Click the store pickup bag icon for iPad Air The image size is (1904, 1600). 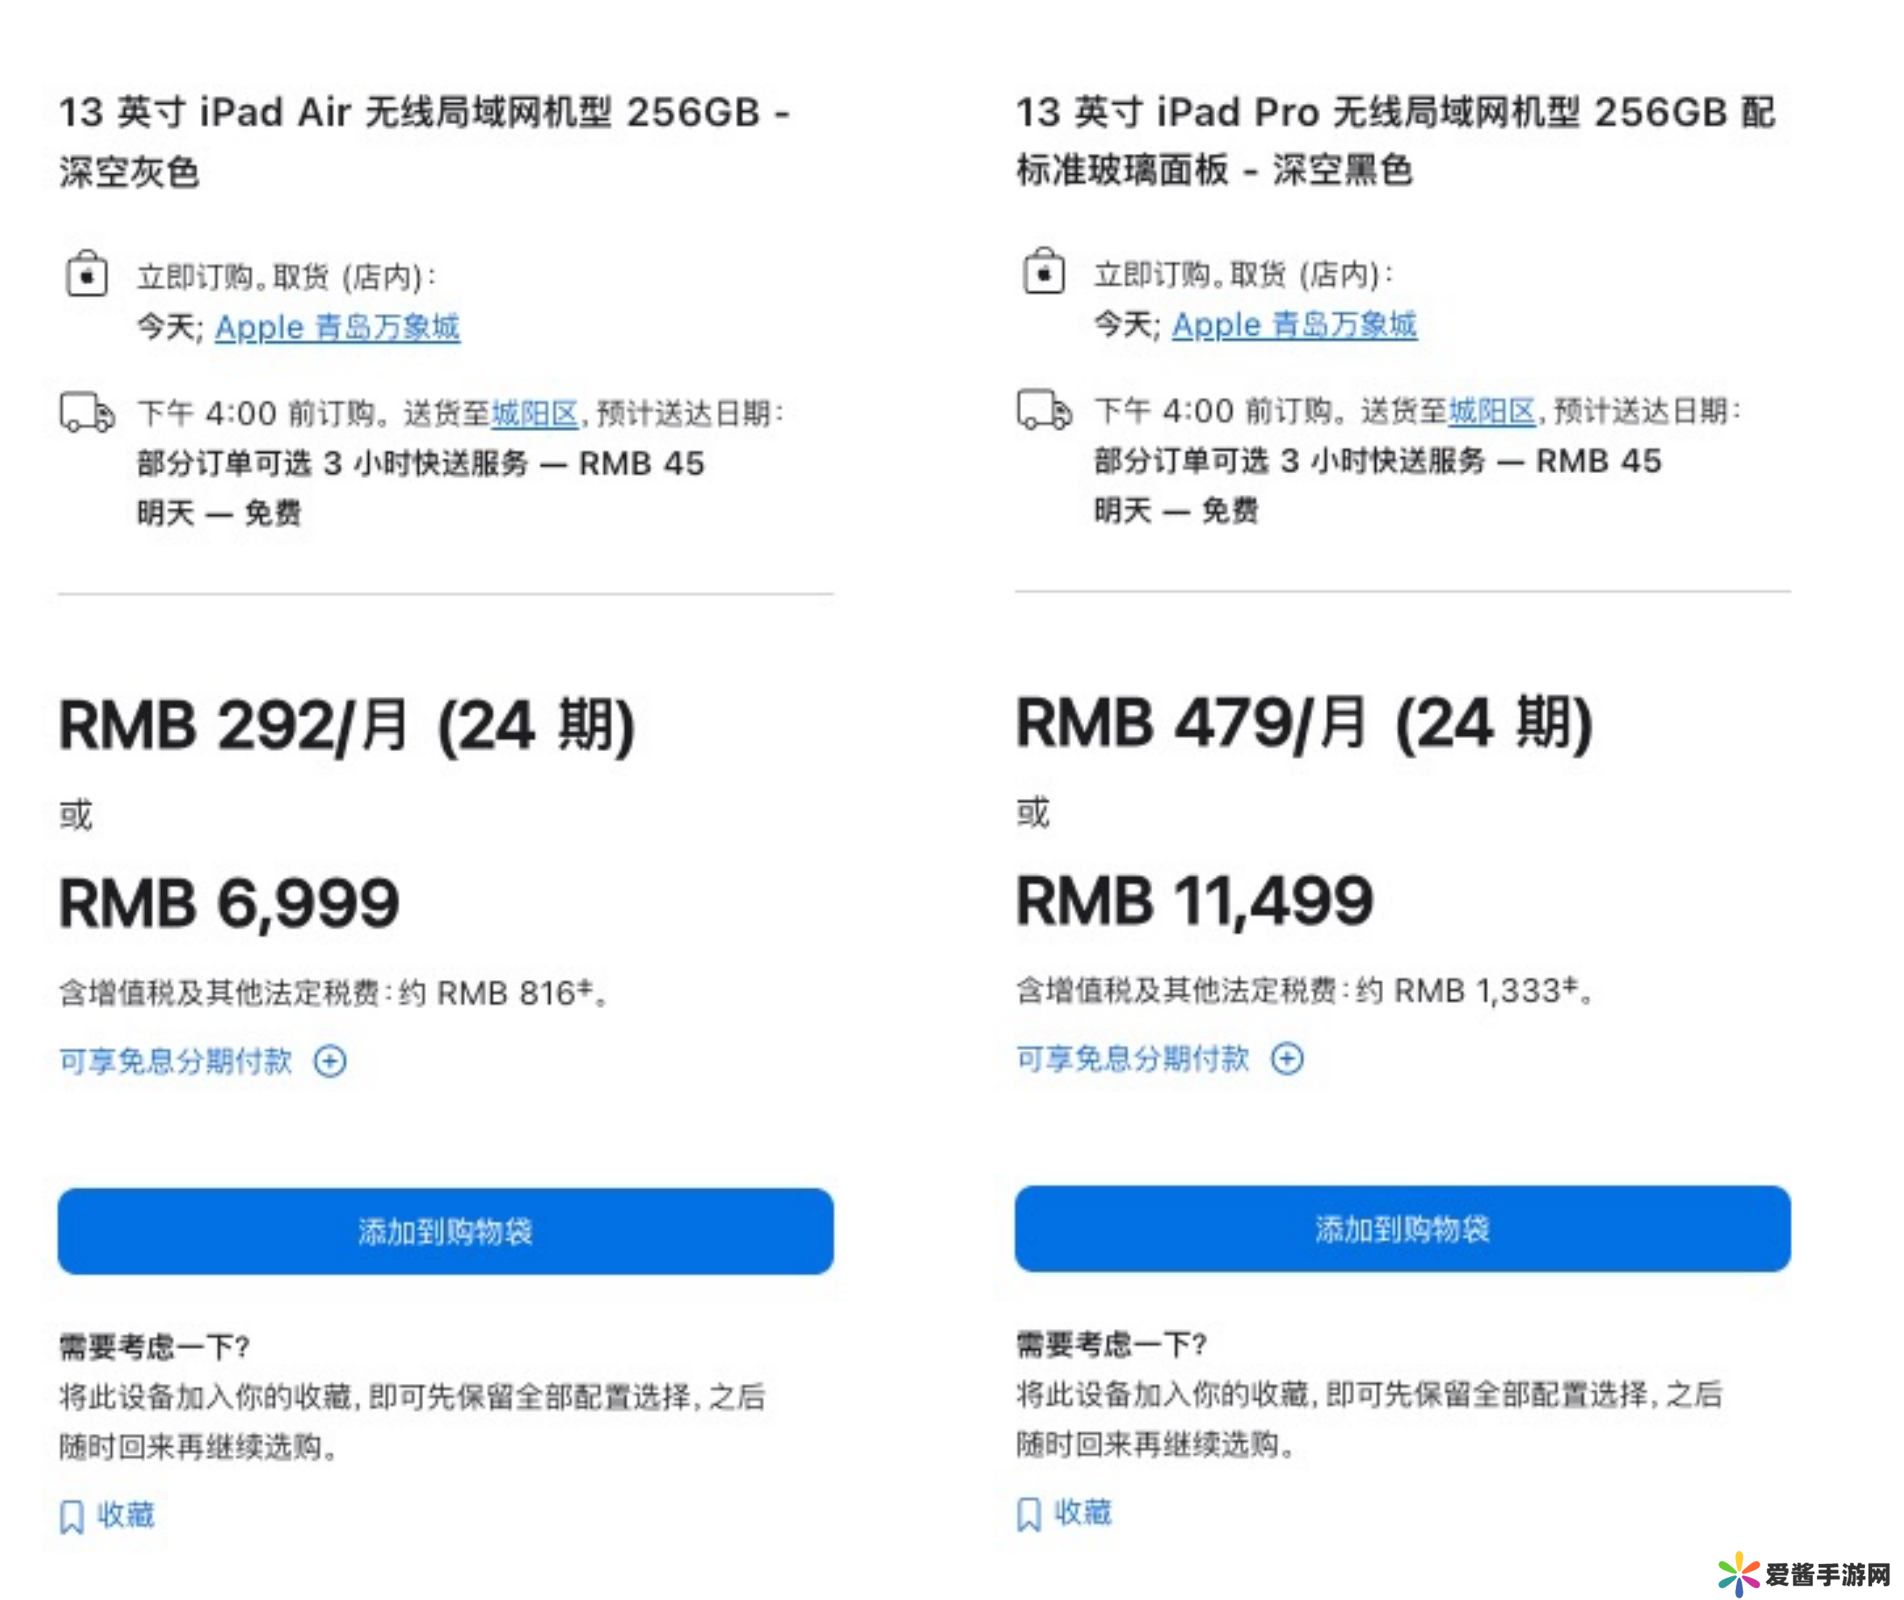[87, 273]
